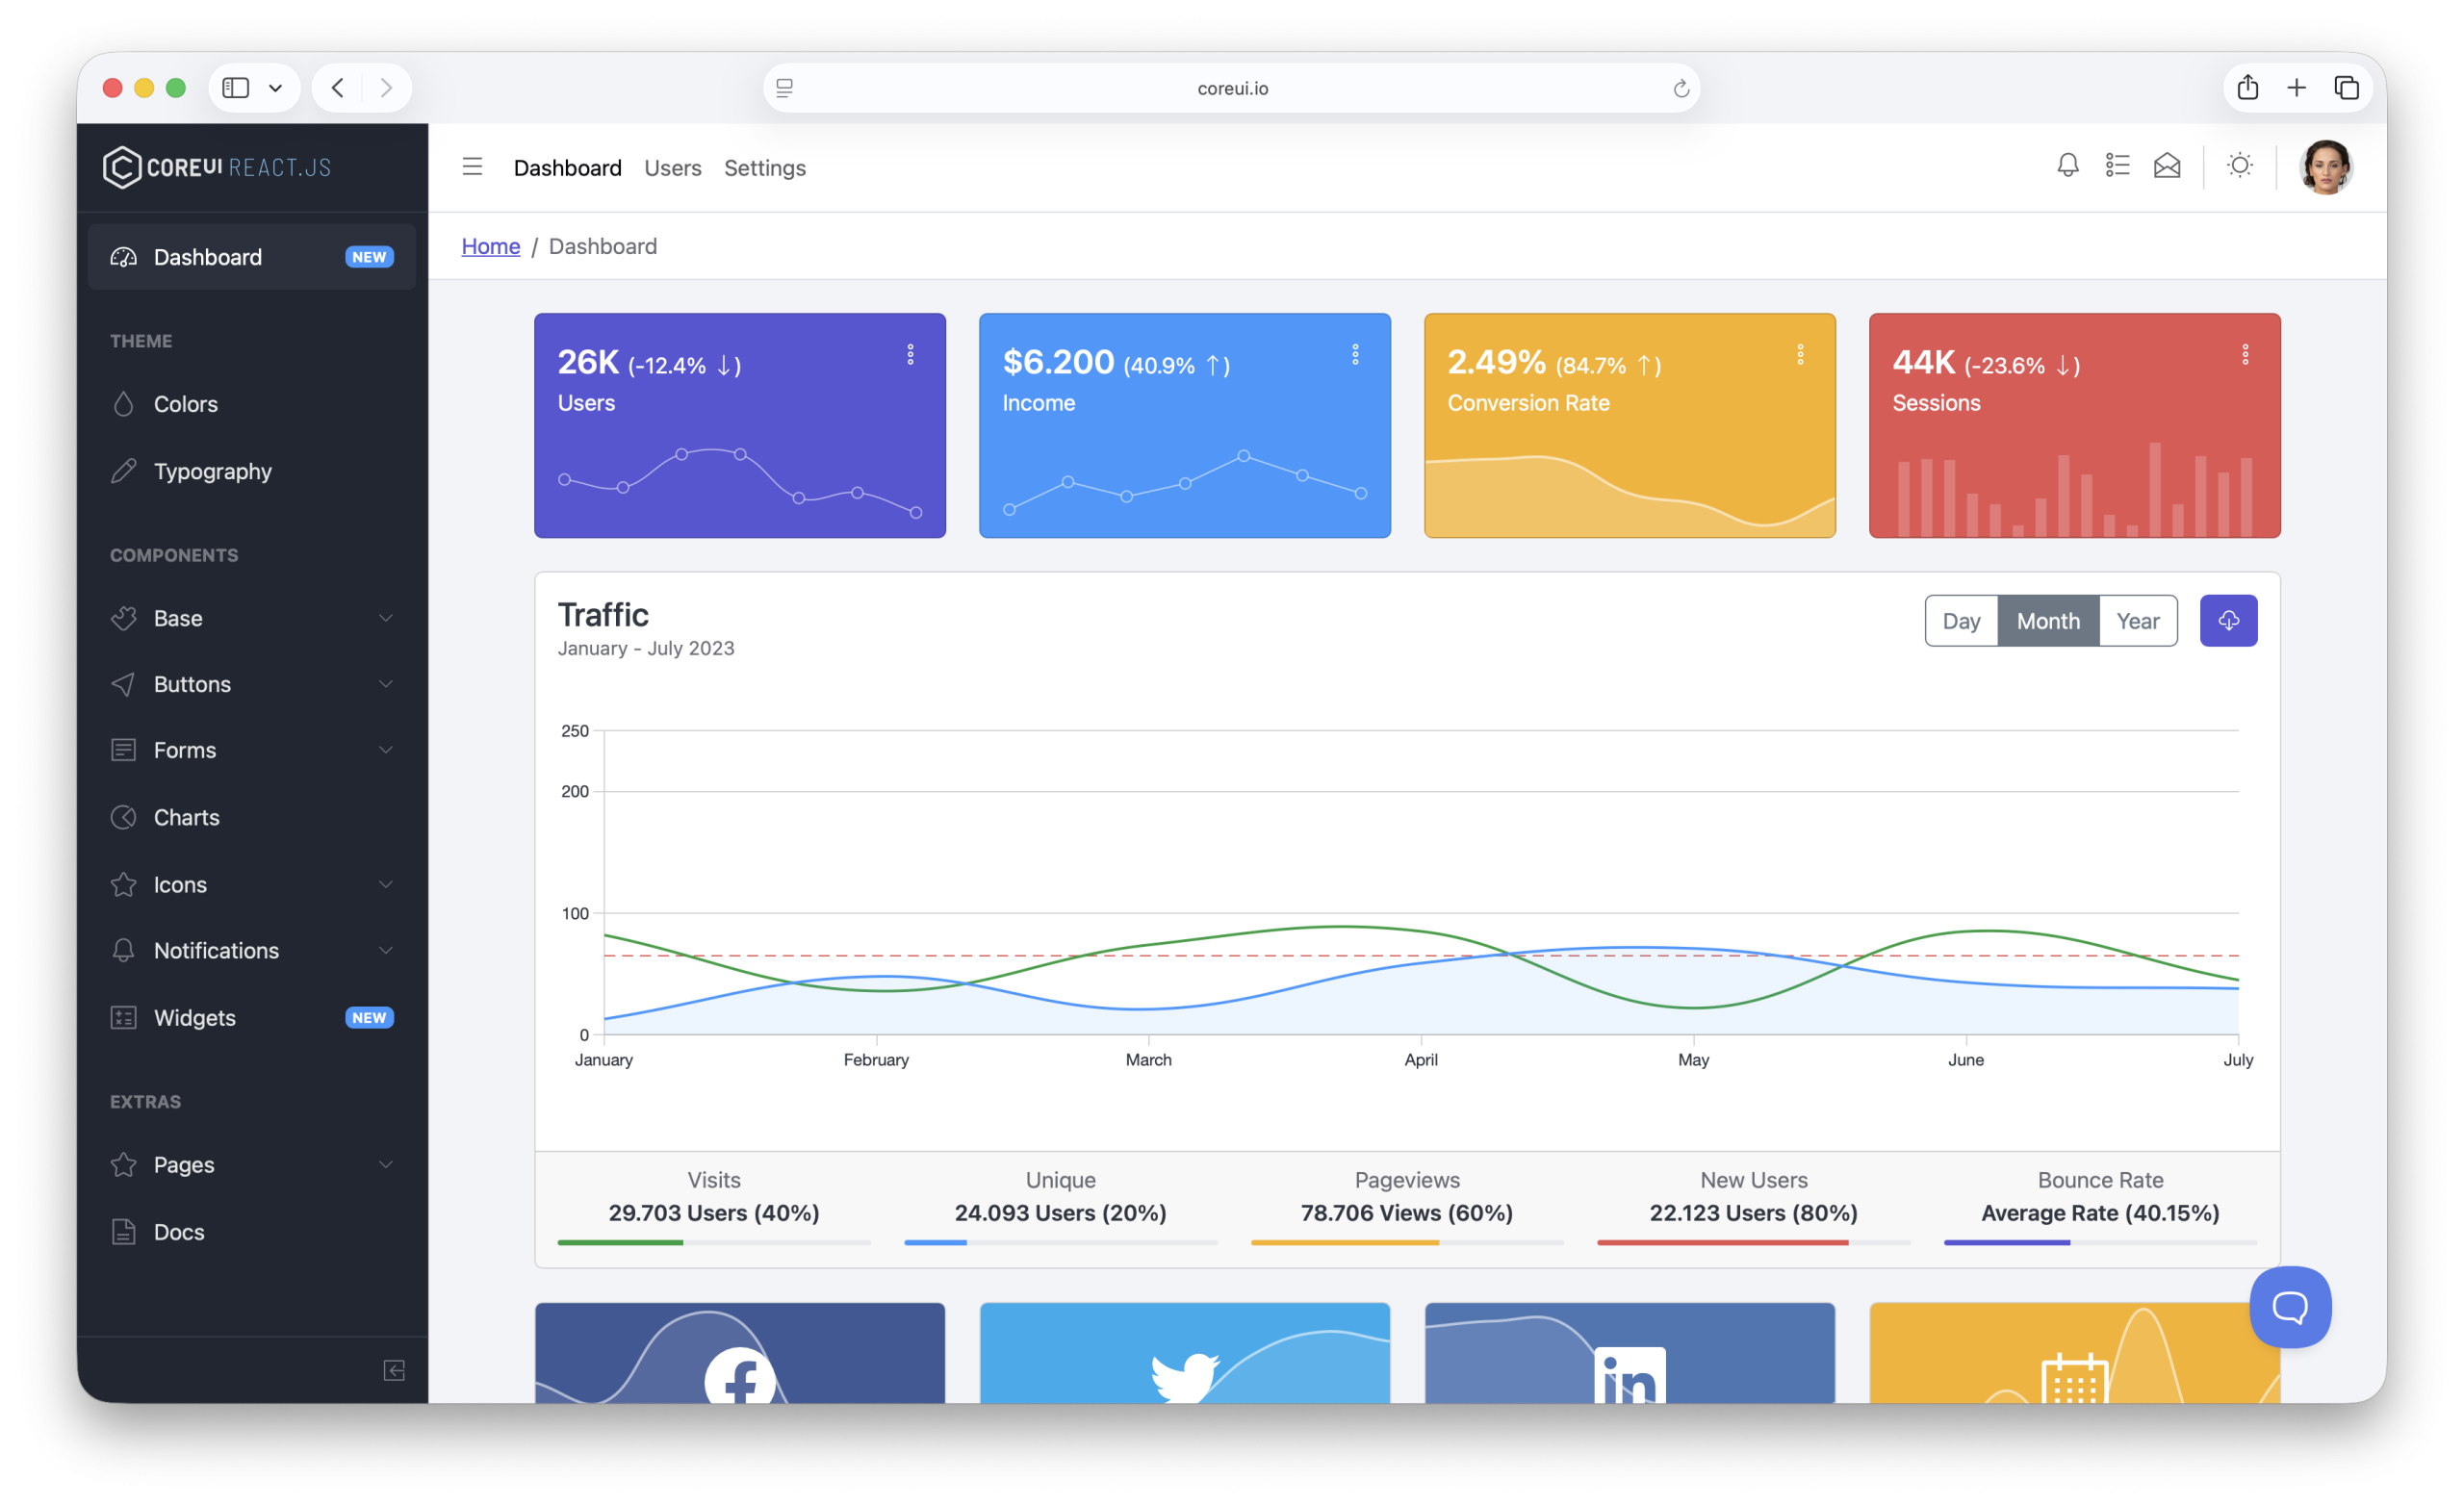The image size is (2464, 1505).
Task: Collapse sidebar using bottom arrow icon
Action: [x=394, y=1370]
